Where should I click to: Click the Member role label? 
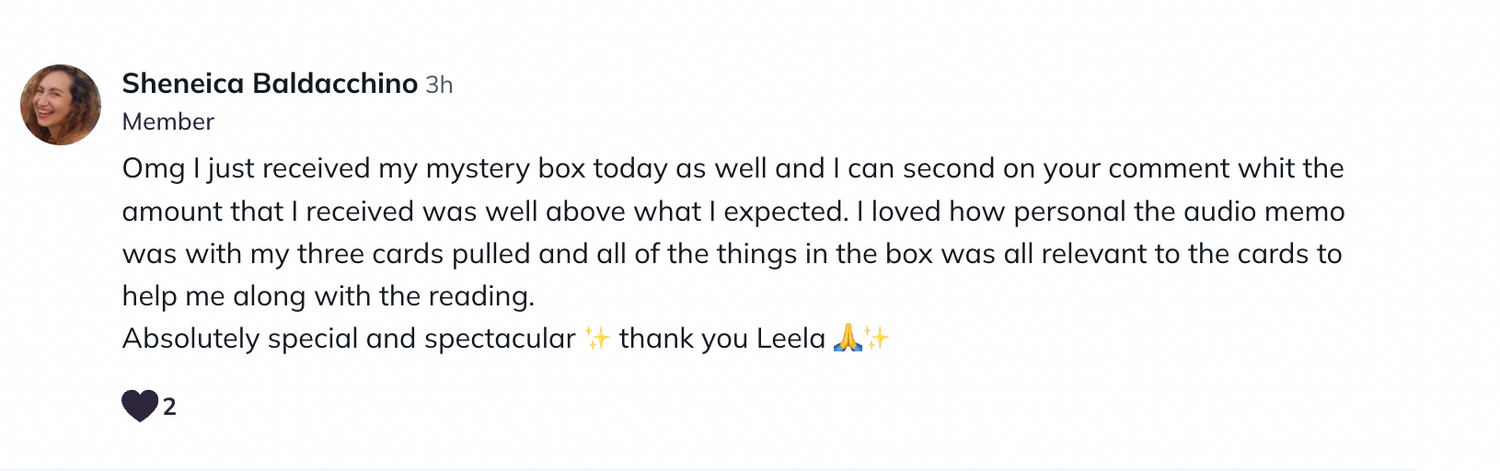coord(168,122)
